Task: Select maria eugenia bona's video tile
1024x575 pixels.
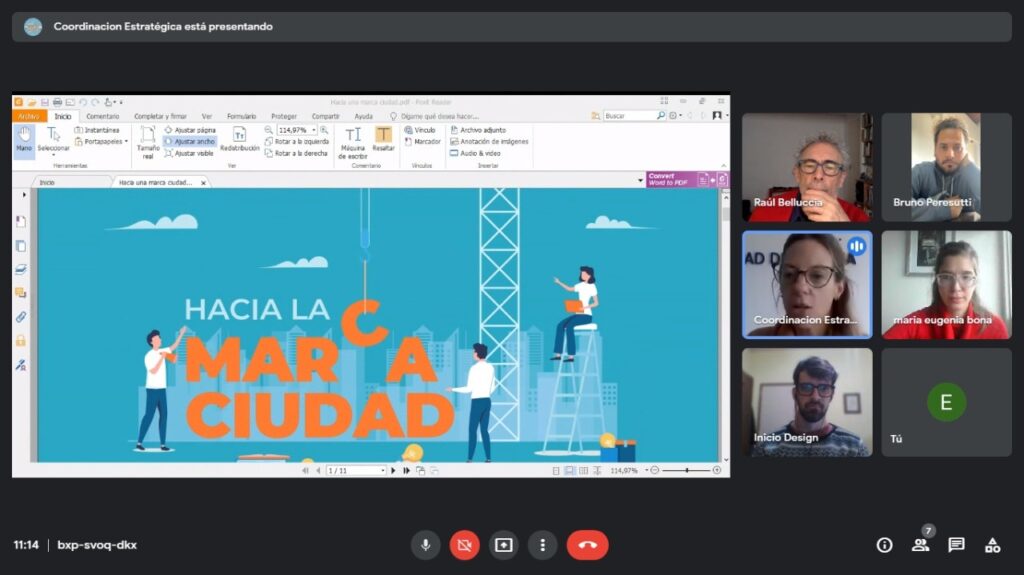Action: (x=946, y=285)
